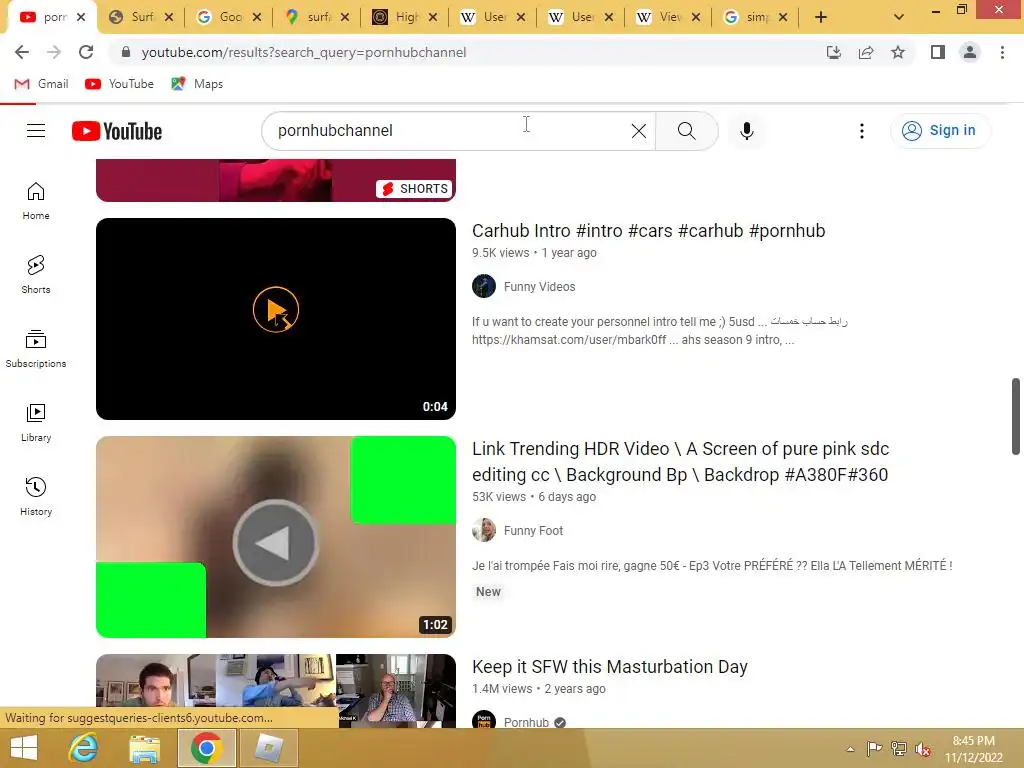Open YouTube settings three-dot menu
The width and height of the screenshot is (1024, 768).
(x=861, y=131)
